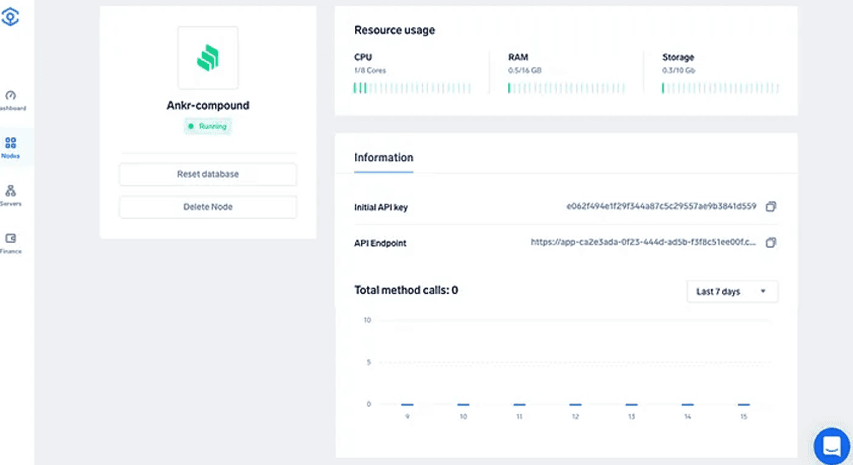Click the chart bar for day 9
Viewport: 853px width, 465px height.
407,405
